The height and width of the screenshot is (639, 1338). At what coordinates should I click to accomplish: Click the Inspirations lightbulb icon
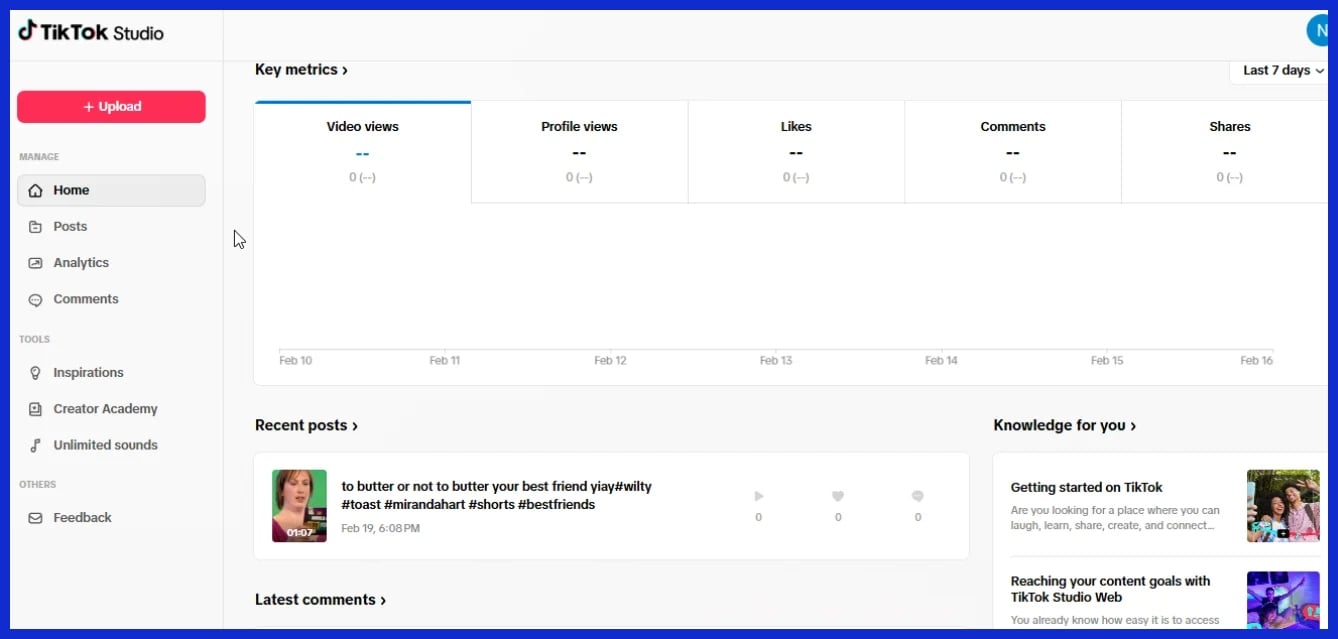tap(36, 373)
